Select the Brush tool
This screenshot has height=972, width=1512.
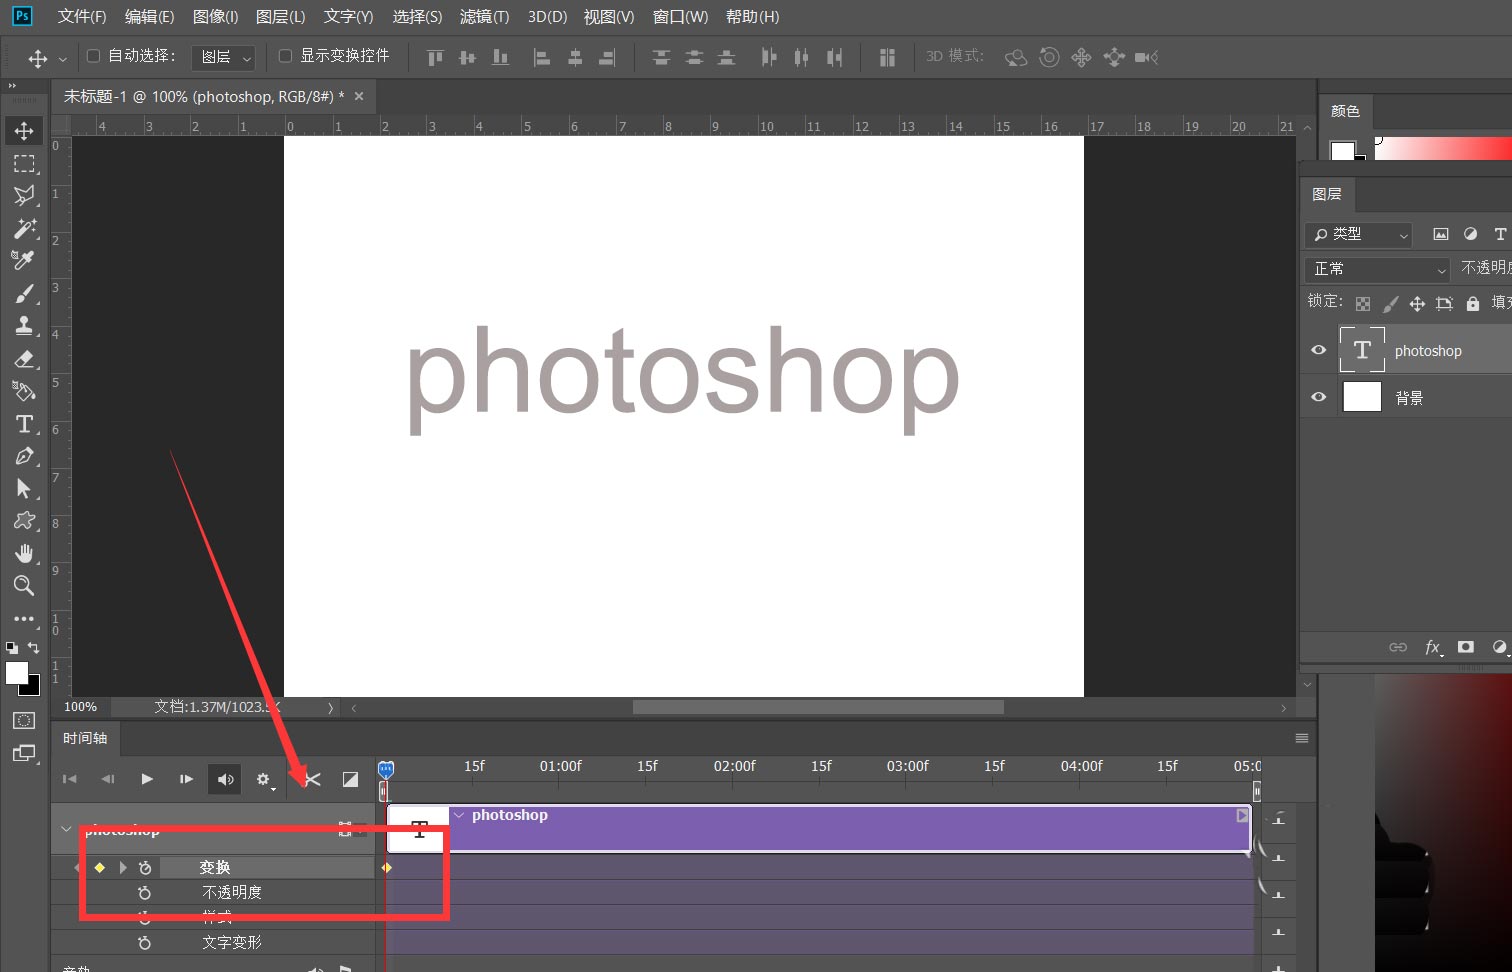click(x=24, y=293)
